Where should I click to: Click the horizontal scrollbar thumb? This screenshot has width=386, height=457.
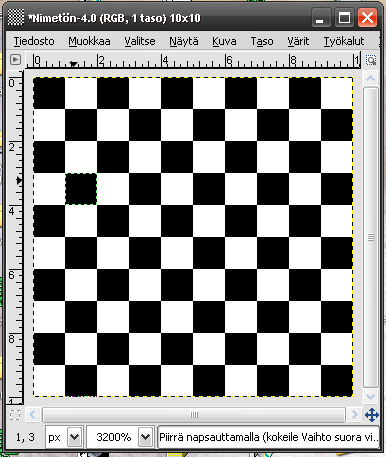coord(194,415)
